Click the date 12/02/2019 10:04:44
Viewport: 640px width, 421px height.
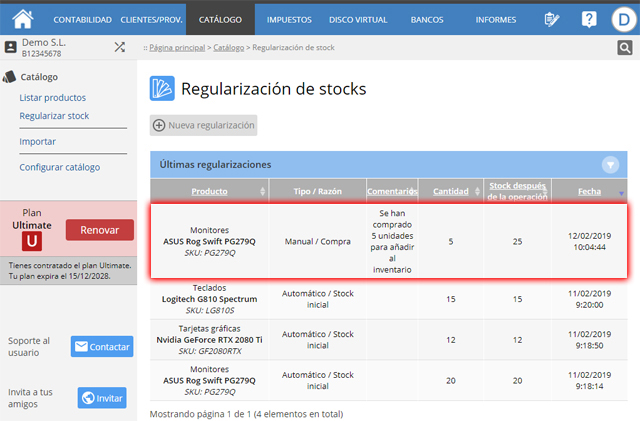point(589,241)
